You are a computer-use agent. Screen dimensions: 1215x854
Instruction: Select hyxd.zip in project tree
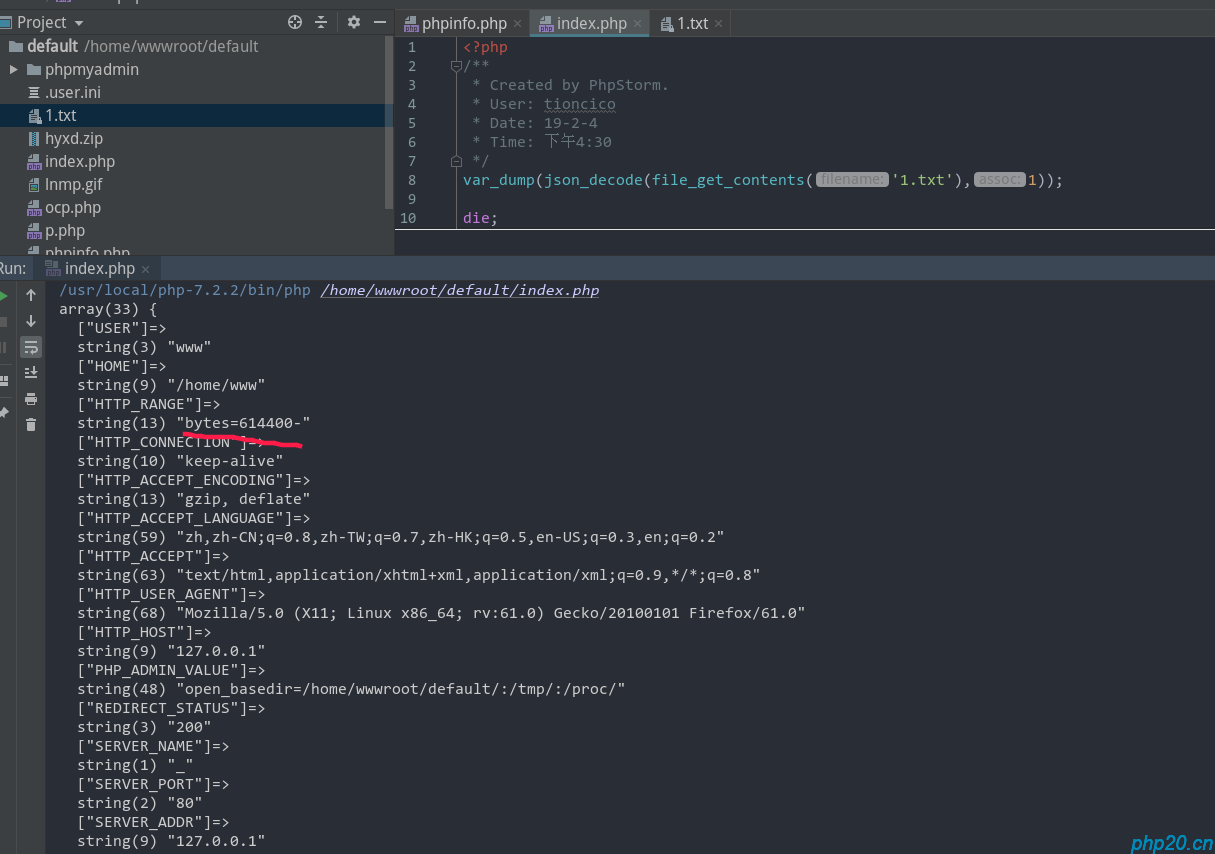point(73,138)
